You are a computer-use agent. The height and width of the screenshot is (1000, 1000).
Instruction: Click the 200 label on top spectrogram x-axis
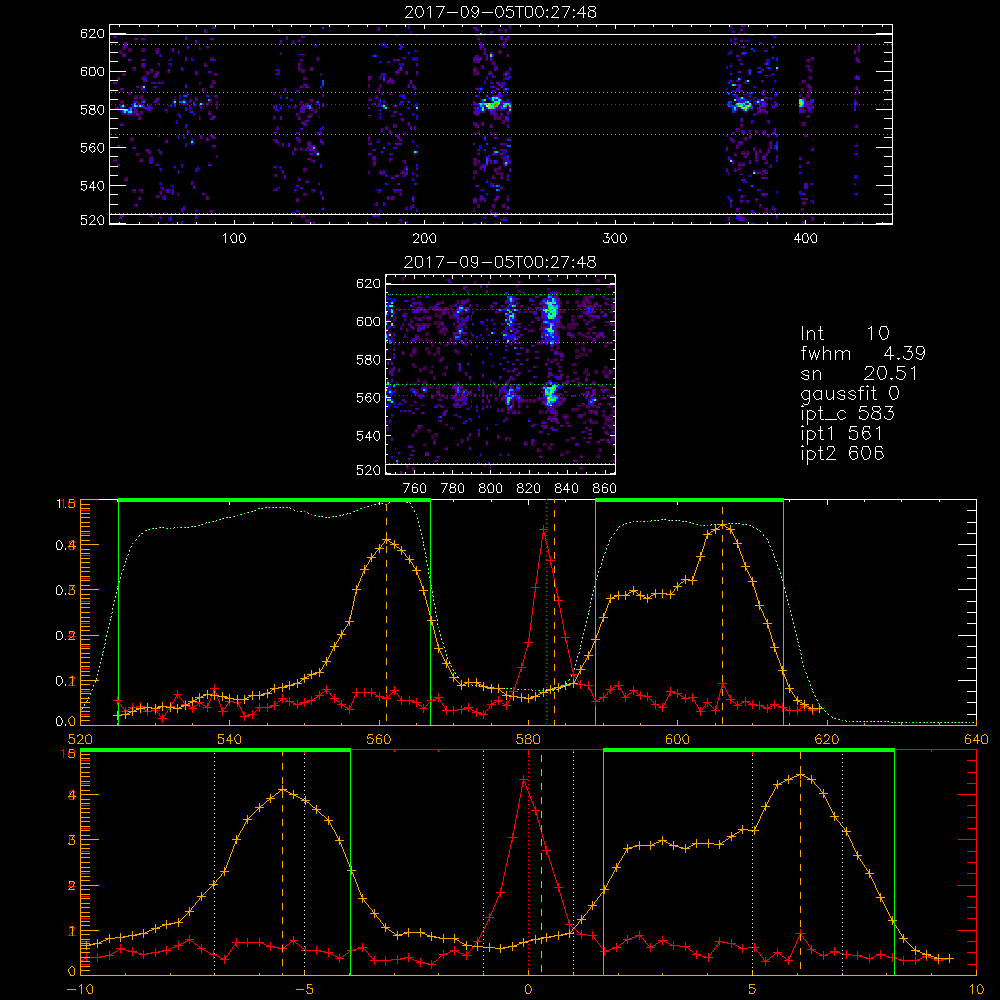tap(424, 239)
